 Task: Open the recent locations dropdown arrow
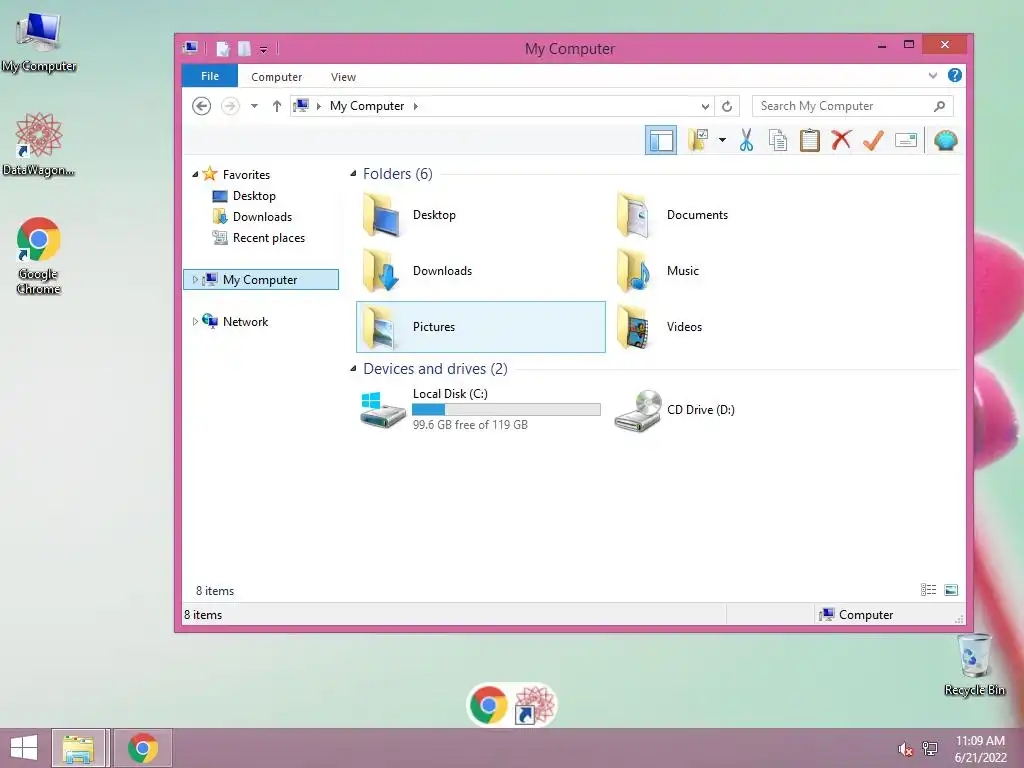point(254,106)
